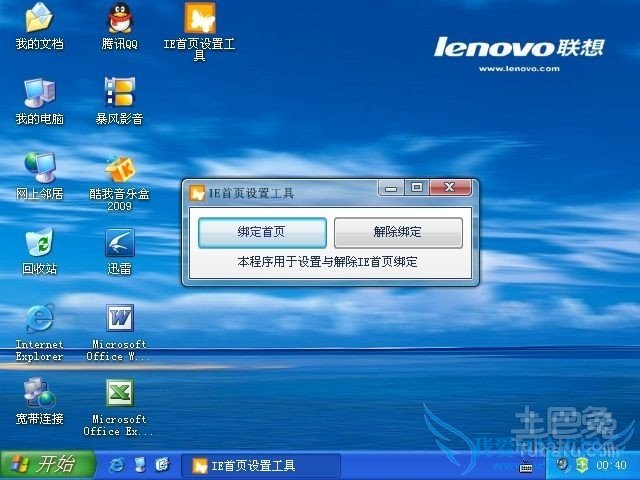640x480 pixels.
Task: Open the 我的文档 desktop icon
Action: pyautogui.click(x=39, y=27)
